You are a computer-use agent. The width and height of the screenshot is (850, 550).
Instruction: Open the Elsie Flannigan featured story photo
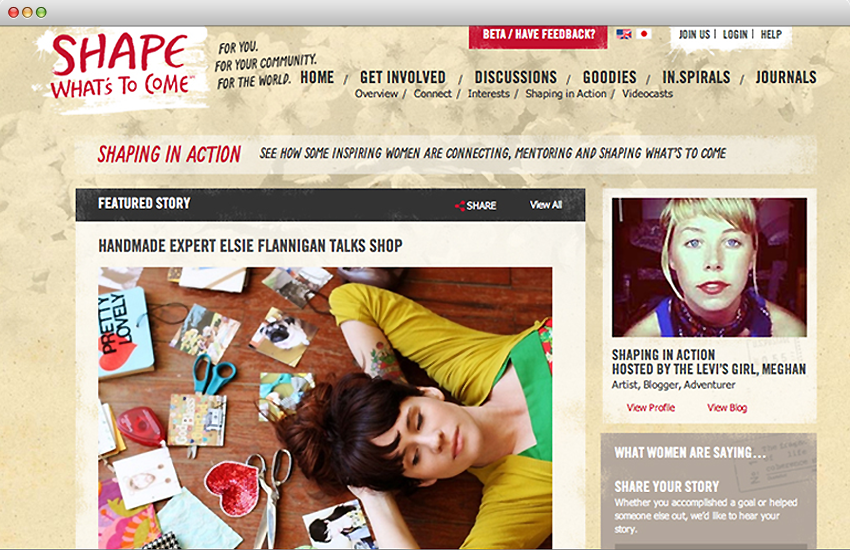click(325, 407)
